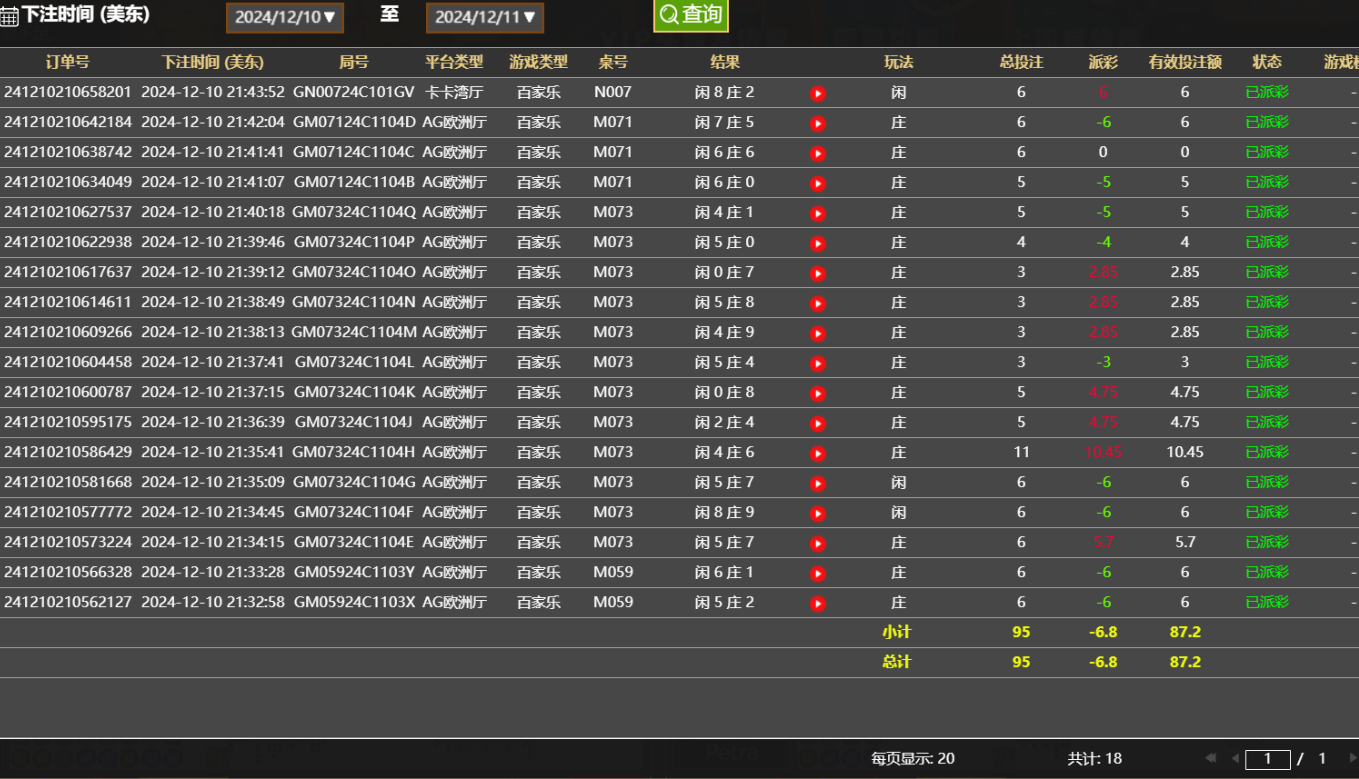Image resolution: width=1359 pixels, height=779 pixels.
Task: Click the green 查询 search button
Action: point(690,15)
